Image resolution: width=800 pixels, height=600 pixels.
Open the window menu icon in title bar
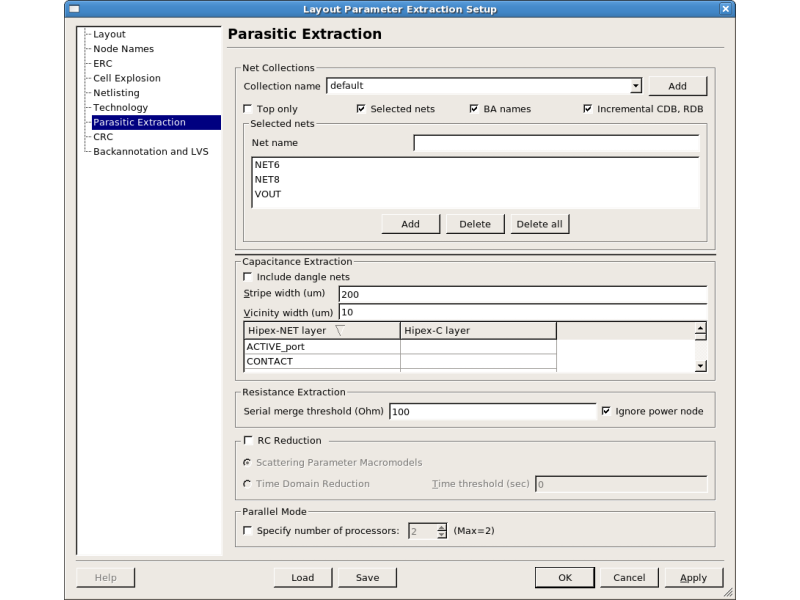(74, 9)
